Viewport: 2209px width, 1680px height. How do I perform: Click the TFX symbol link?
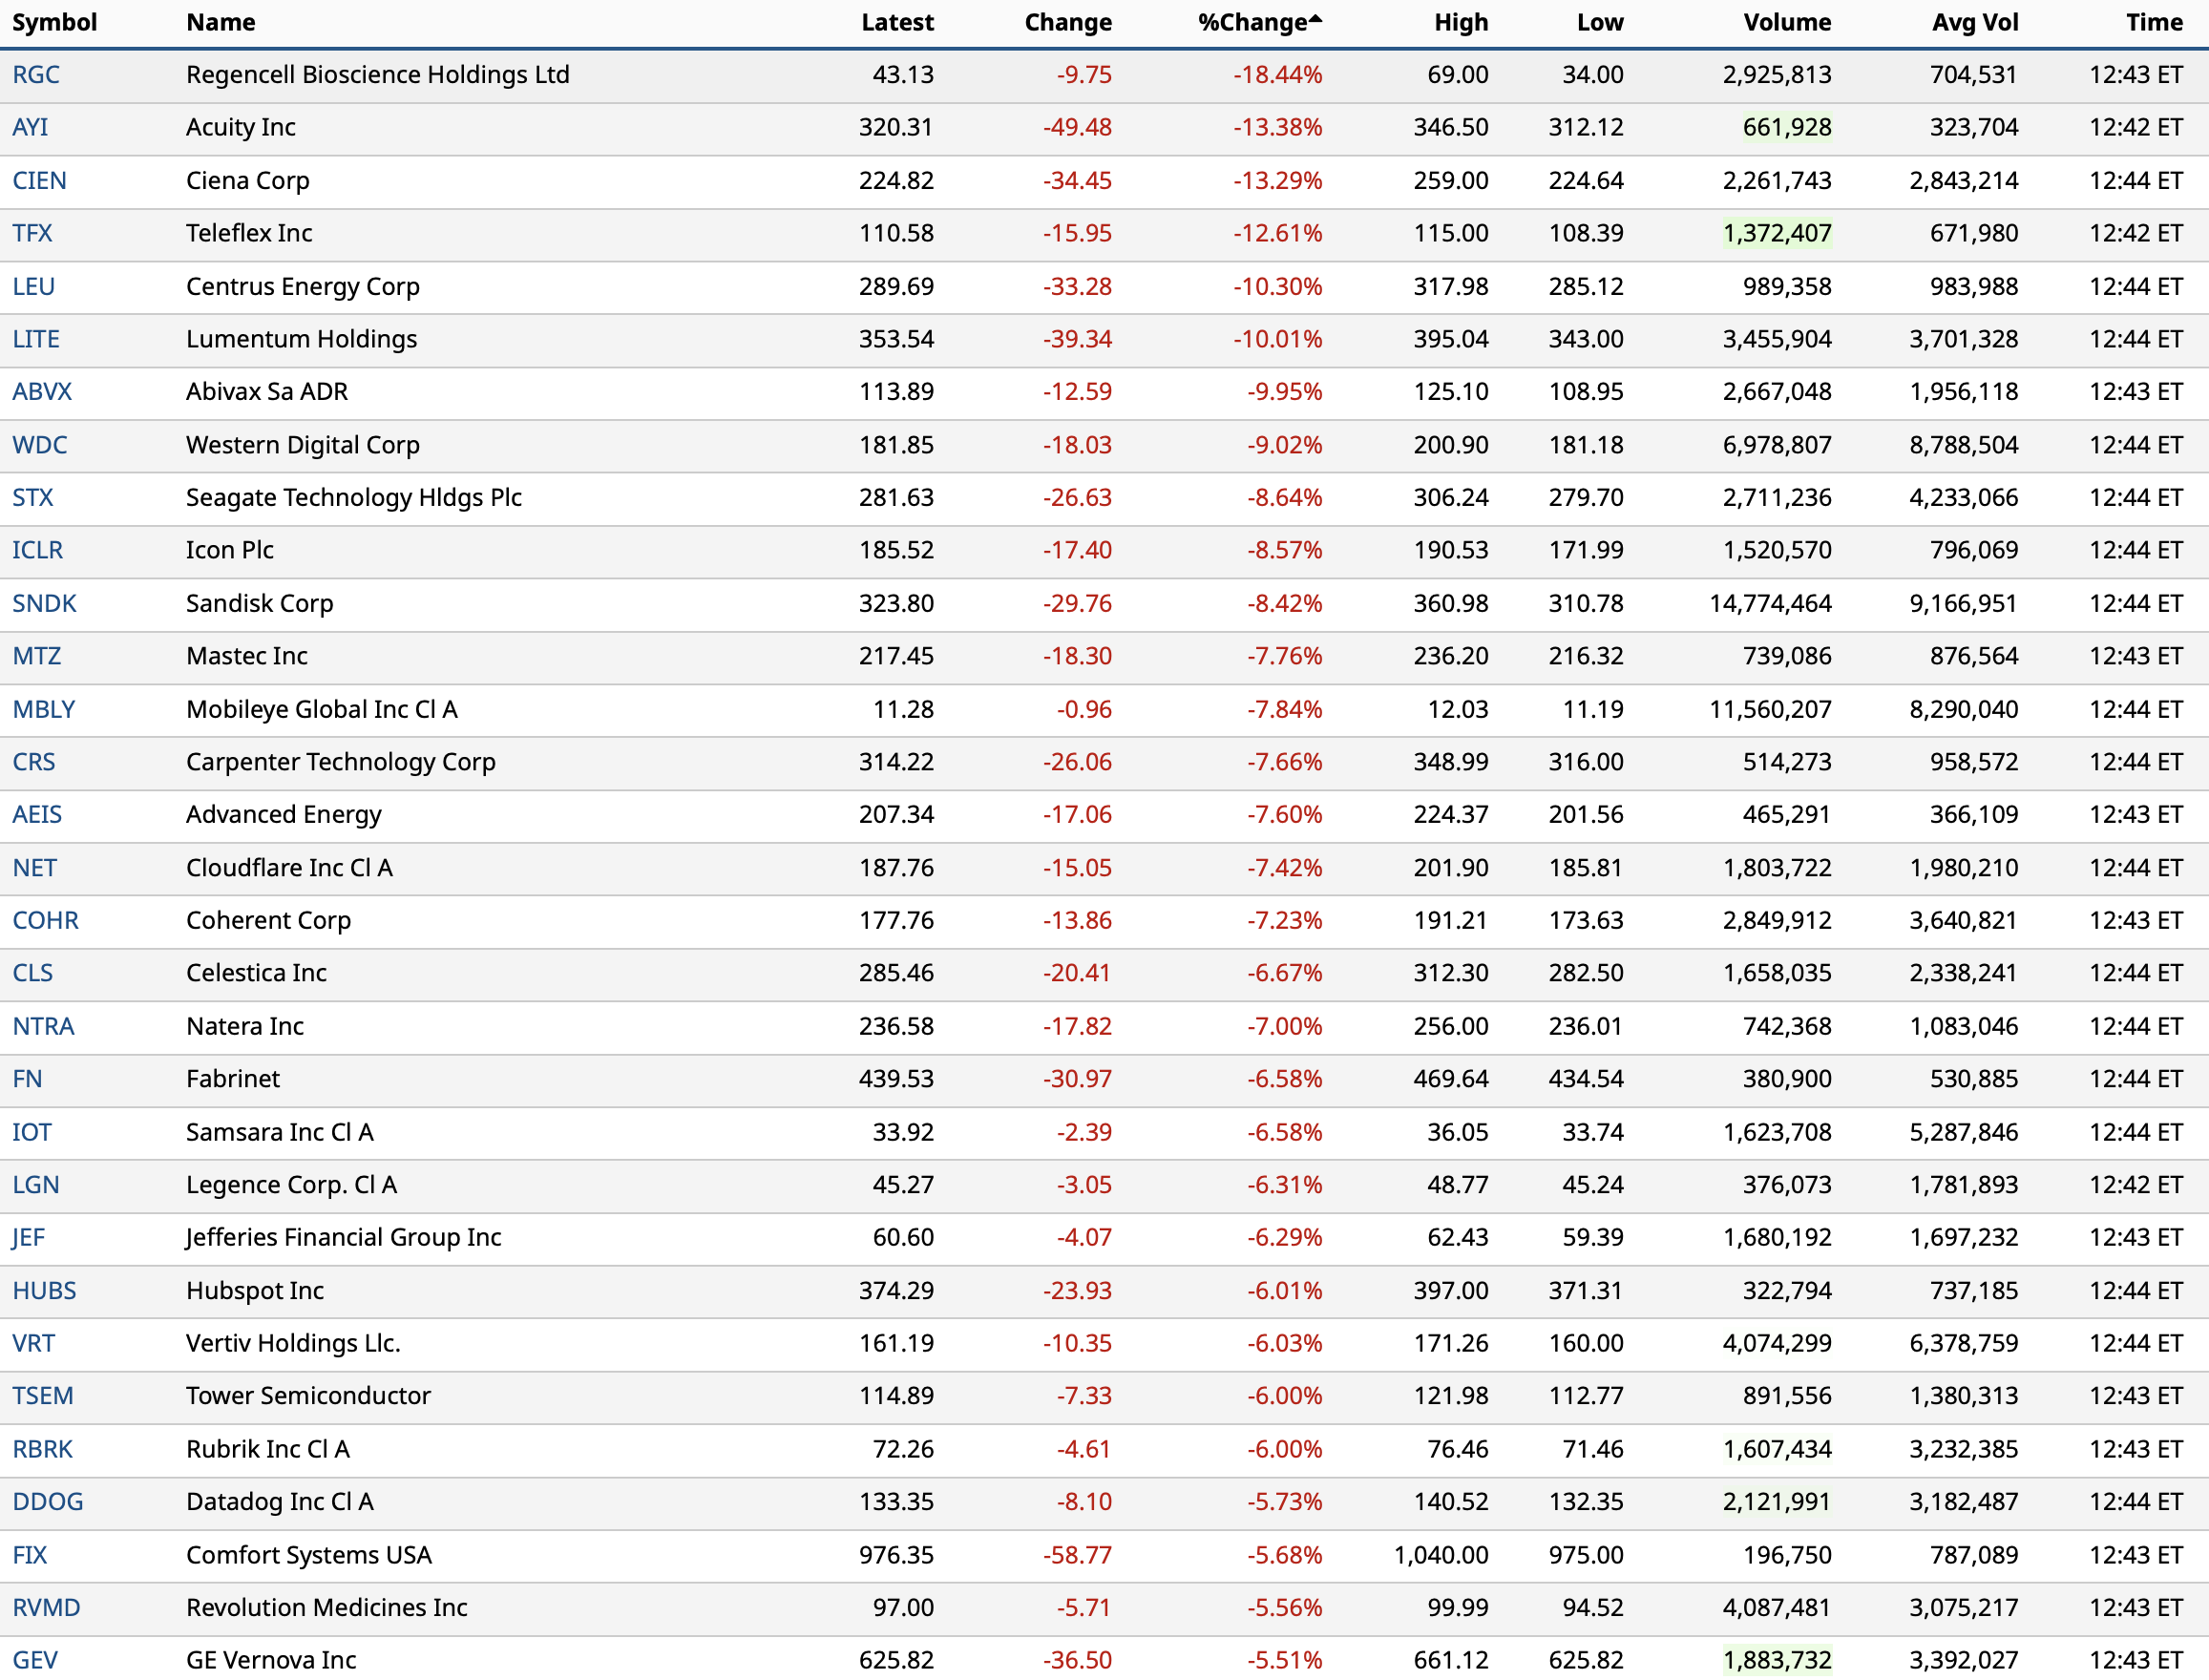[32, 233]
